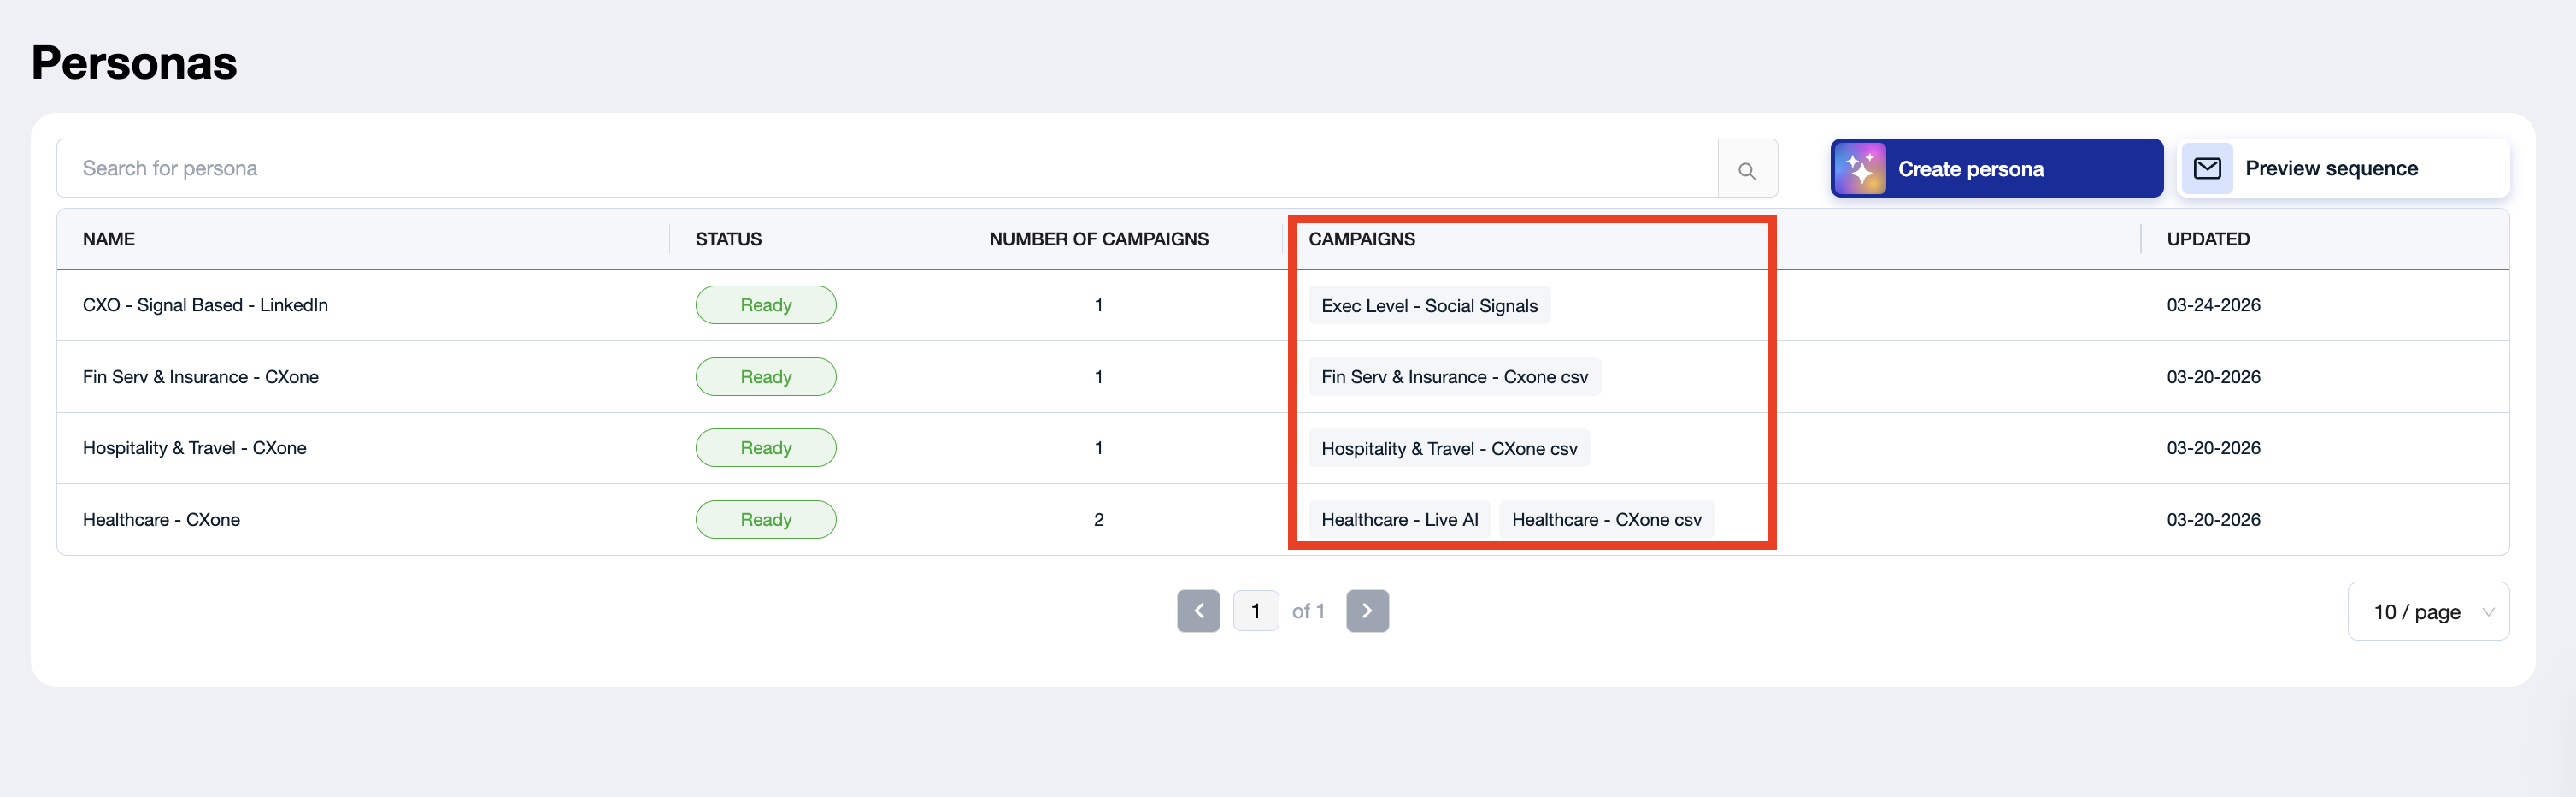Click the Search for persona field

click(x=887, y=168)
